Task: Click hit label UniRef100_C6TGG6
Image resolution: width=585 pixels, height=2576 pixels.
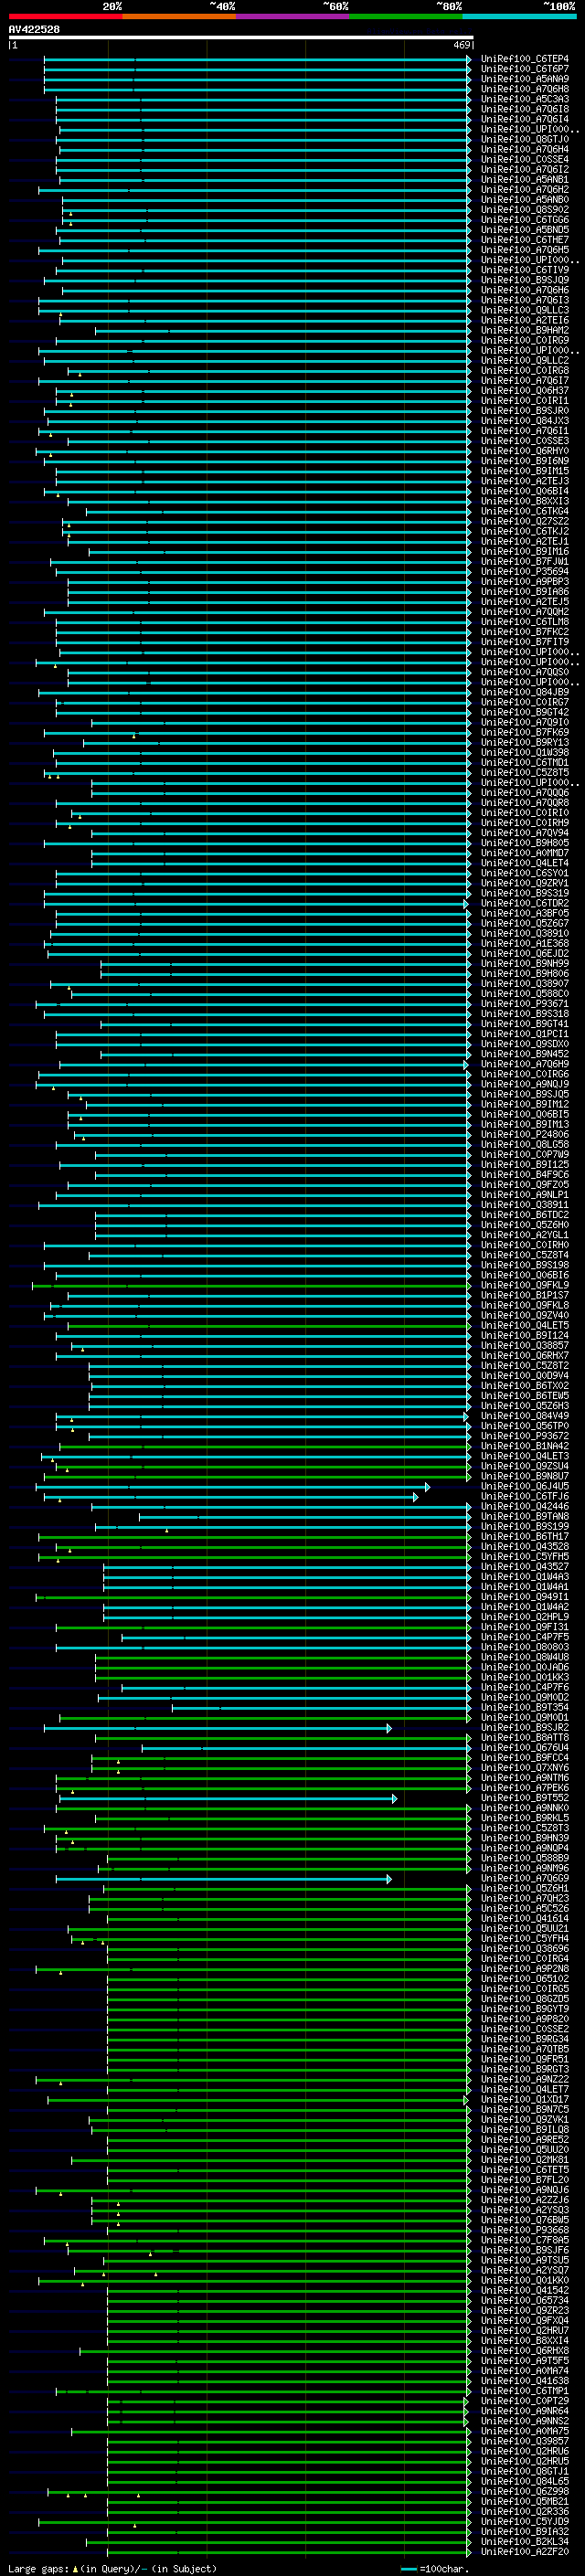Action: click(x=525, y=220)
